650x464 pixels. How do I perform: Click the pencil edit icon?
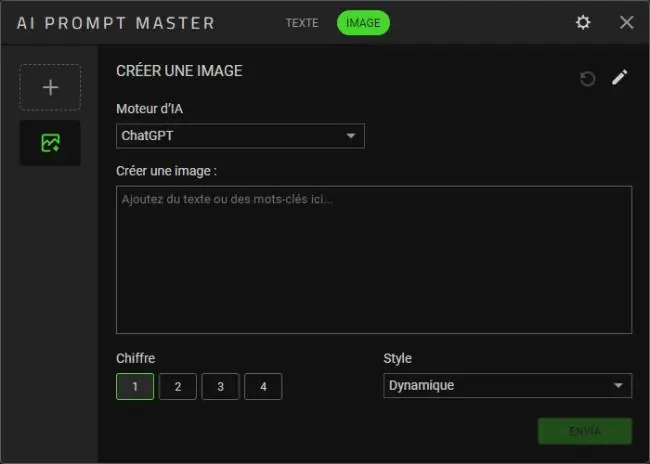click(x=619, y=78)
